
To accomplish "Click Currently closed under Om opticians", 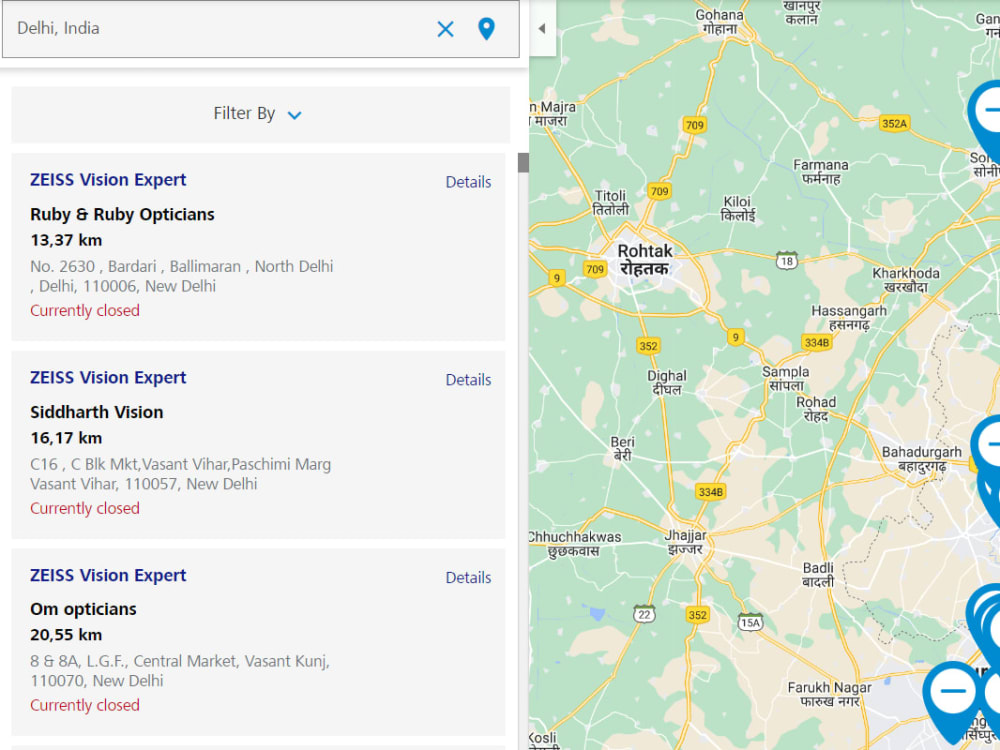I will click(85, 705).
